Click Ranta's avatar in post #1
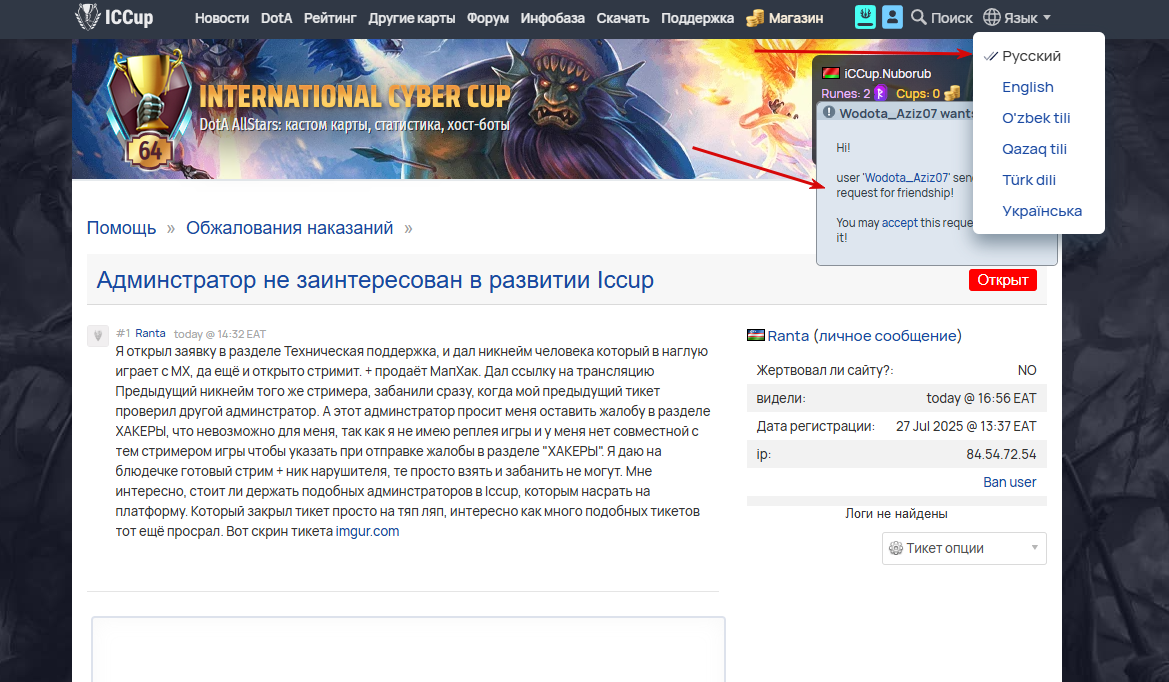The height and width of the screenshot is (682, 1169). (98, 335)
